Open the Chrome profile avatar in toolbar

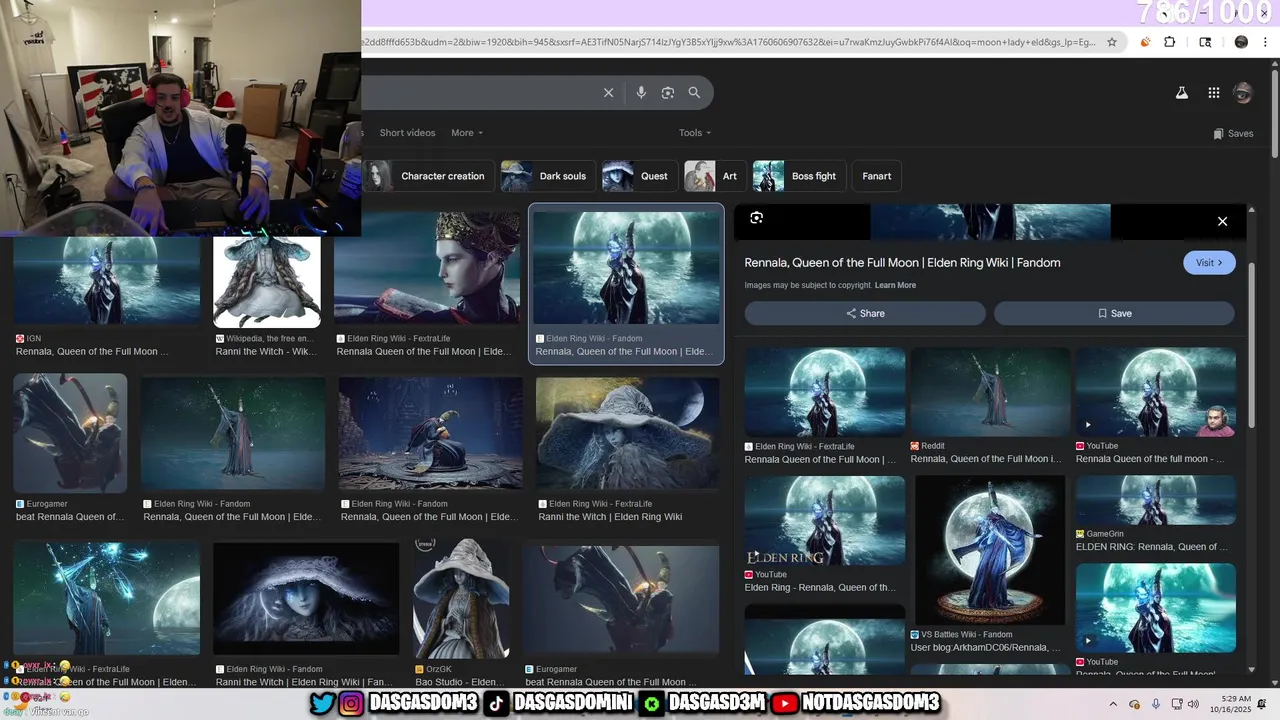1241,42
